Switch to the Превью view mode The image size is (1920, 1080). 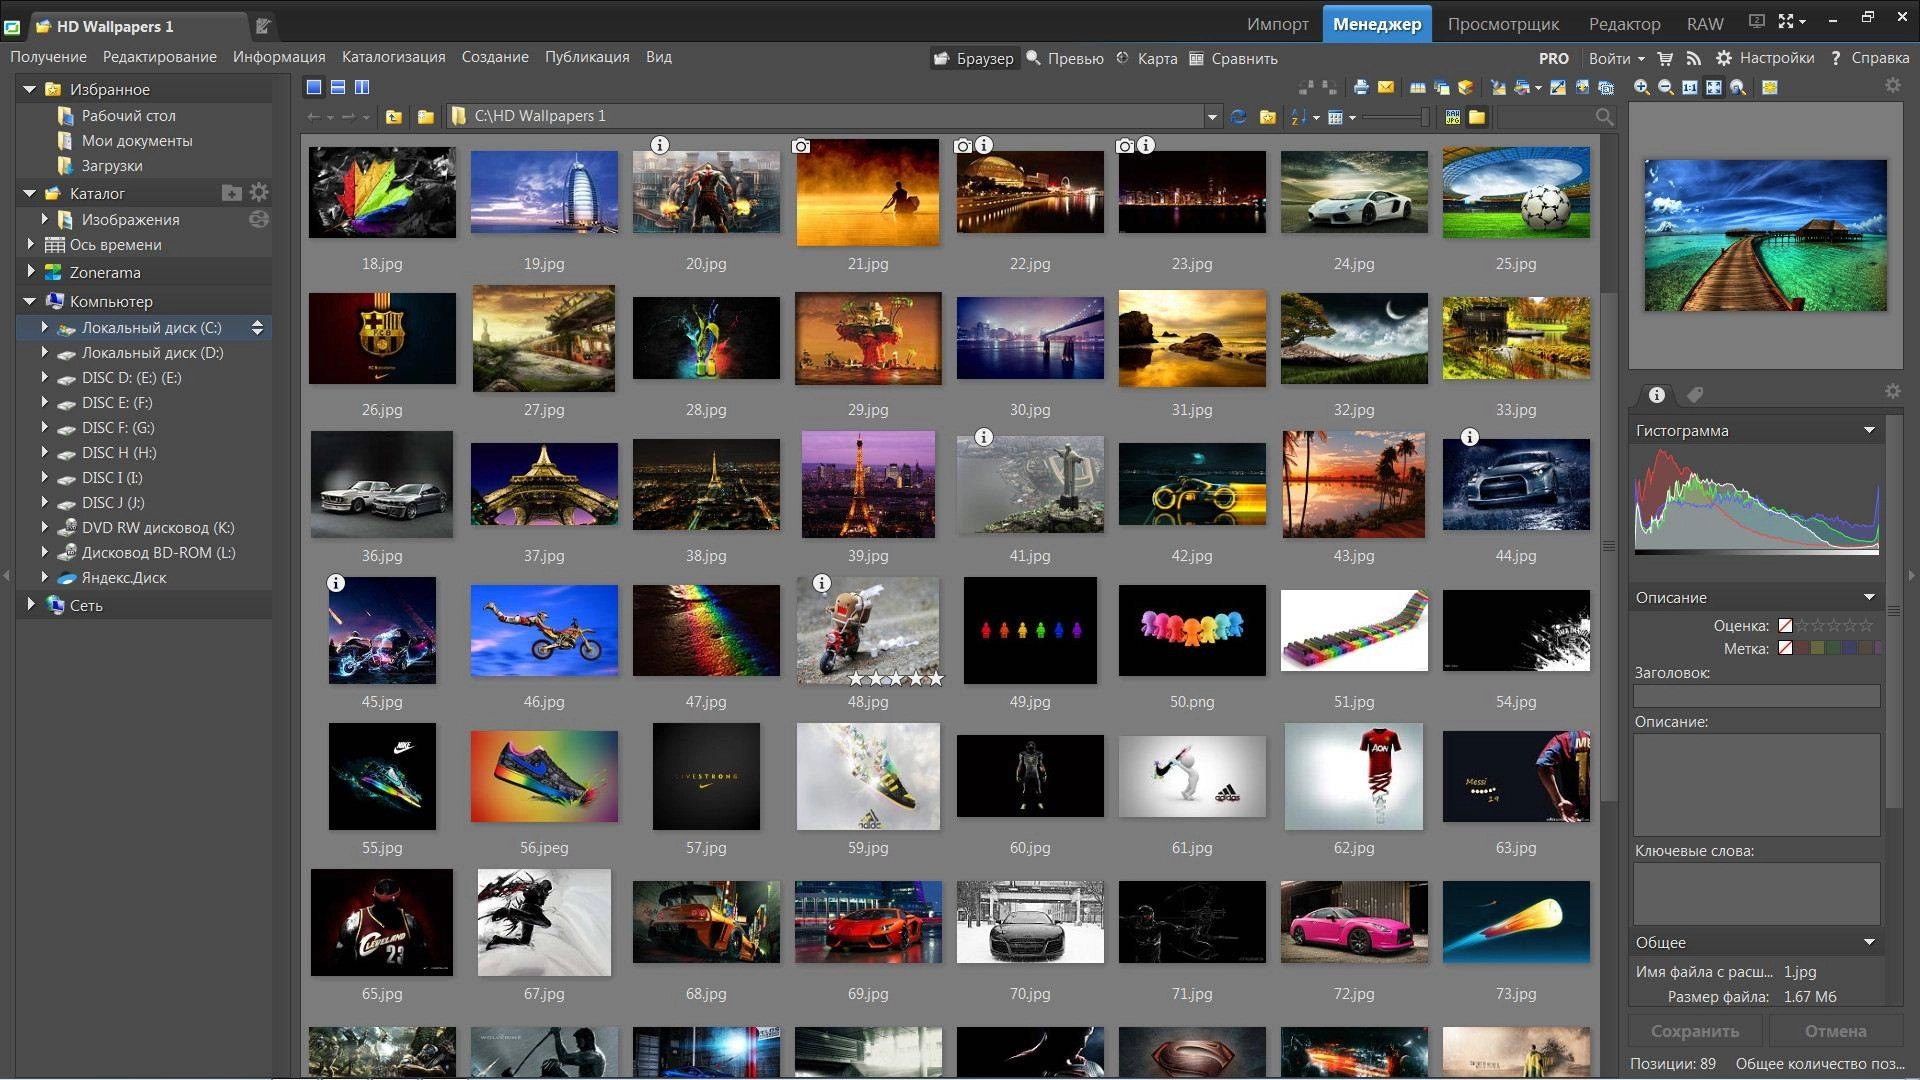coord(1065,58)
